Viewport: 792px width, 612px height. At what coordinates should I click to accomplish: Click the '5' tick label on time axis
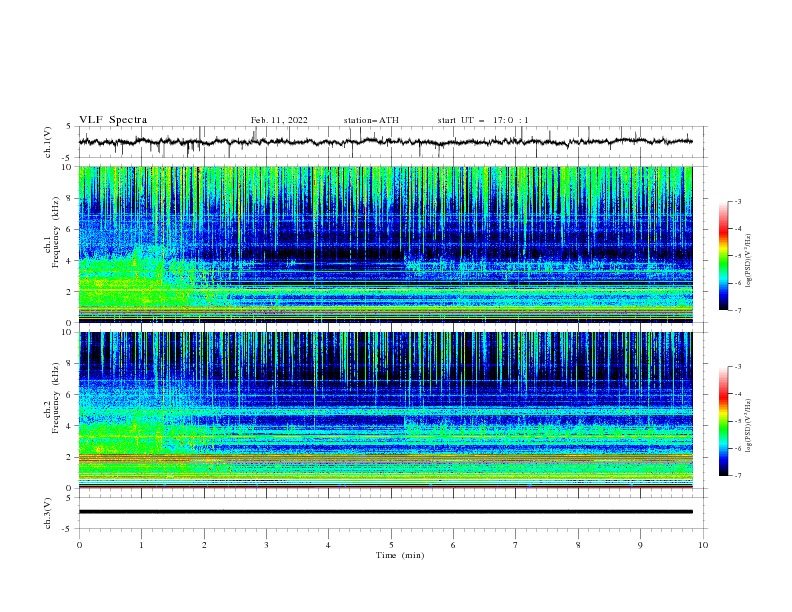point(391,545)
